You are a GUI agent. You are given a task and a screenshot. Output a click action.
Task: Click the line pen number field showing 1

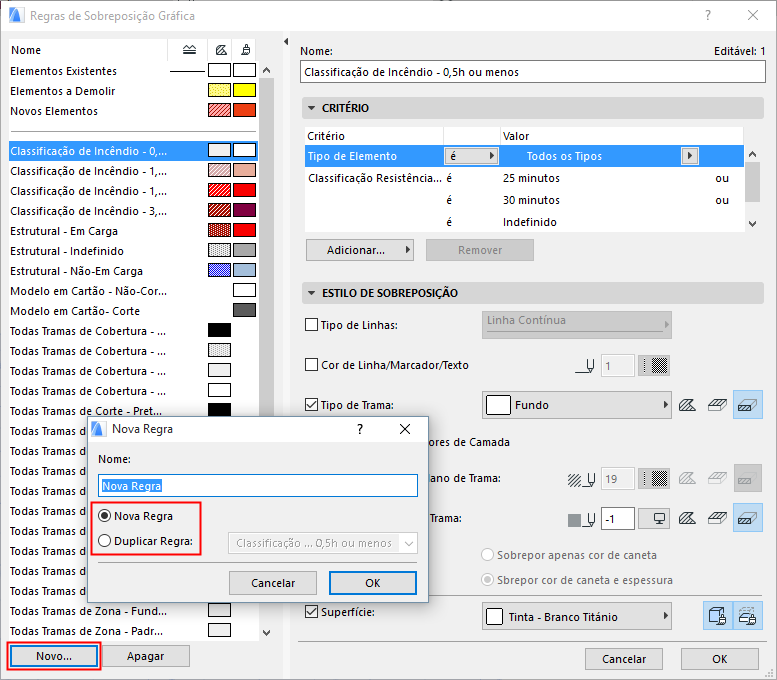tap(617, 366)
